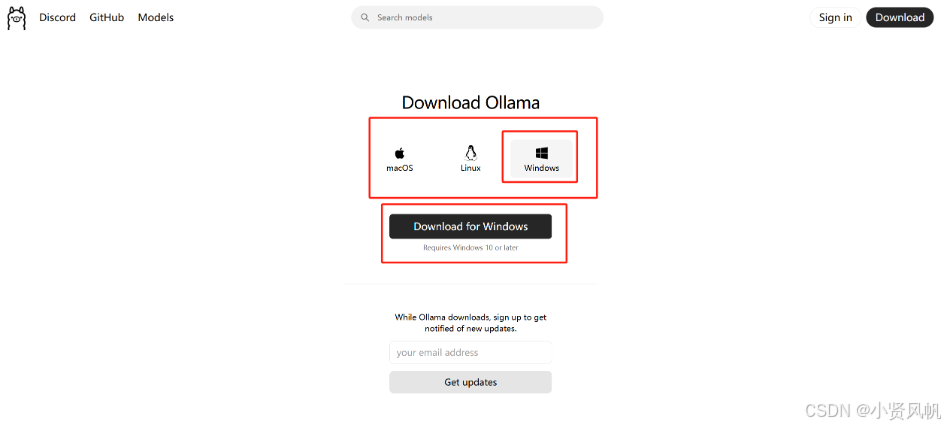
Task: Select the Windows logo icon
Action: click(541, 153)
